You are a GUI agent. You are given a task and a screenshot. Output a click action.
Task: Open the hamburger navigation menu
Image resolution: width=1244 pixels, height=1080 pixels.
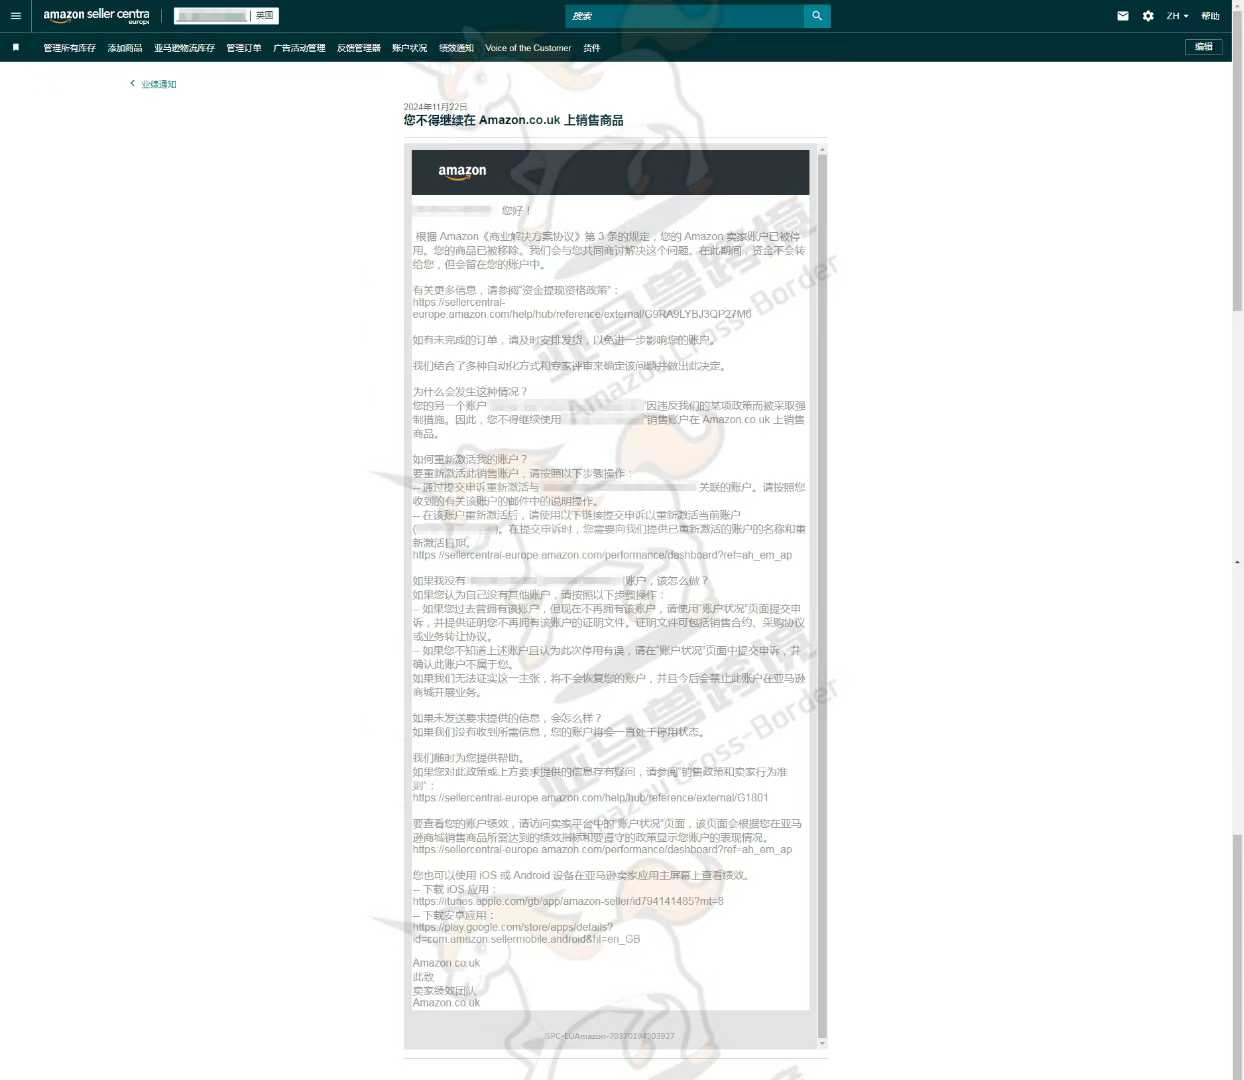(16, 16)
